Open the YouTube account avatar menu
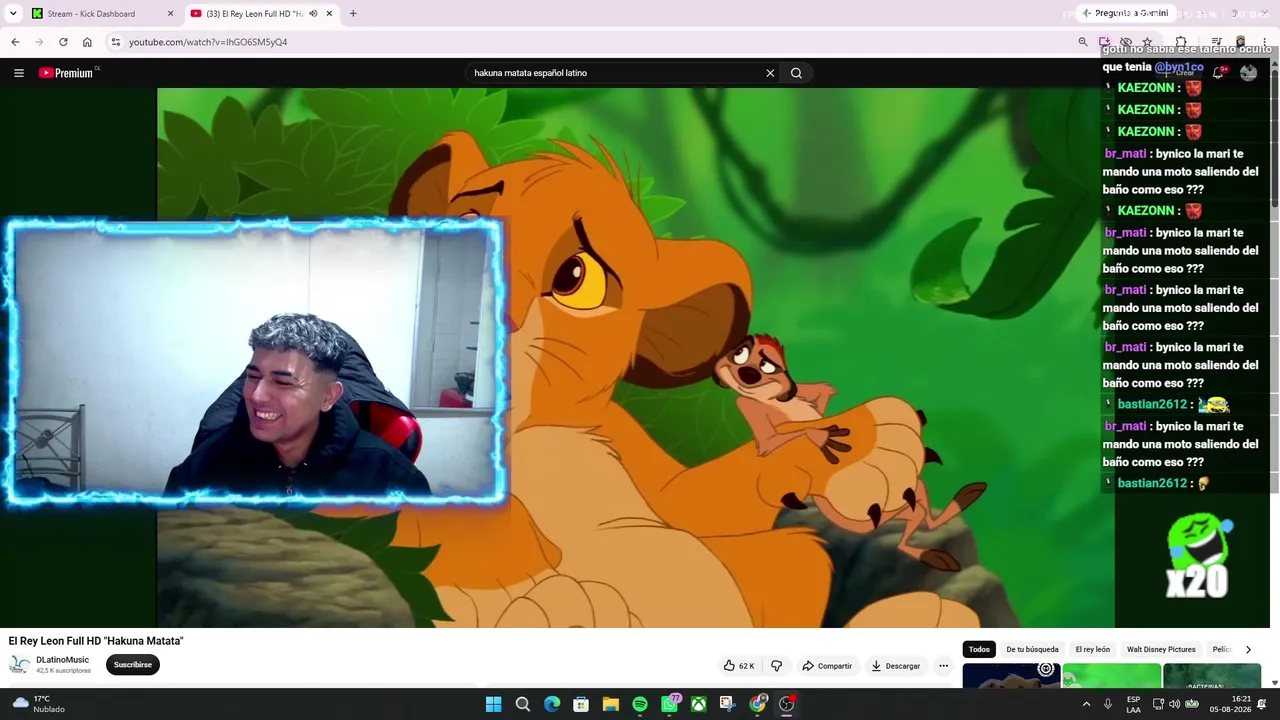The width and height of the screenshot is (1280, 720). 1248,73
